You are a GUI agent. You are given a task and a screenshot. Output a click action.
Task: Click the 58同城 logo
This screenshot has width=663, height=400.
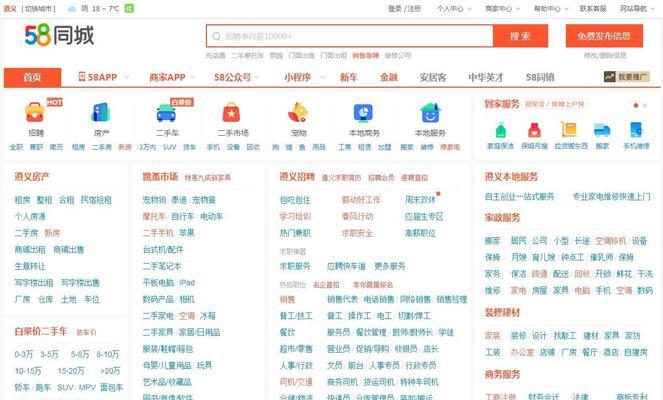(59, 35)
